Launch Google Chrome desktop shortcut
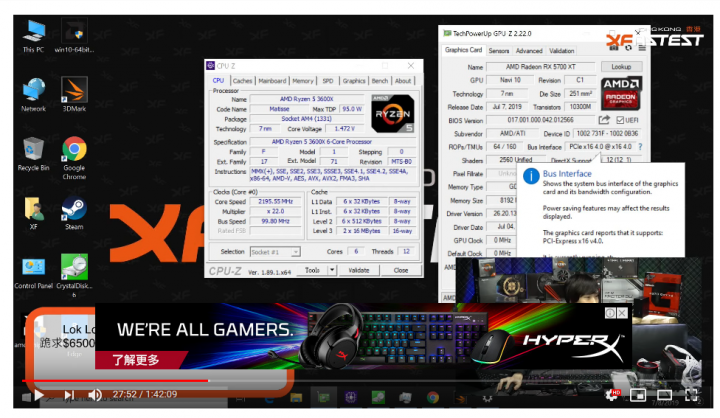 74,158
